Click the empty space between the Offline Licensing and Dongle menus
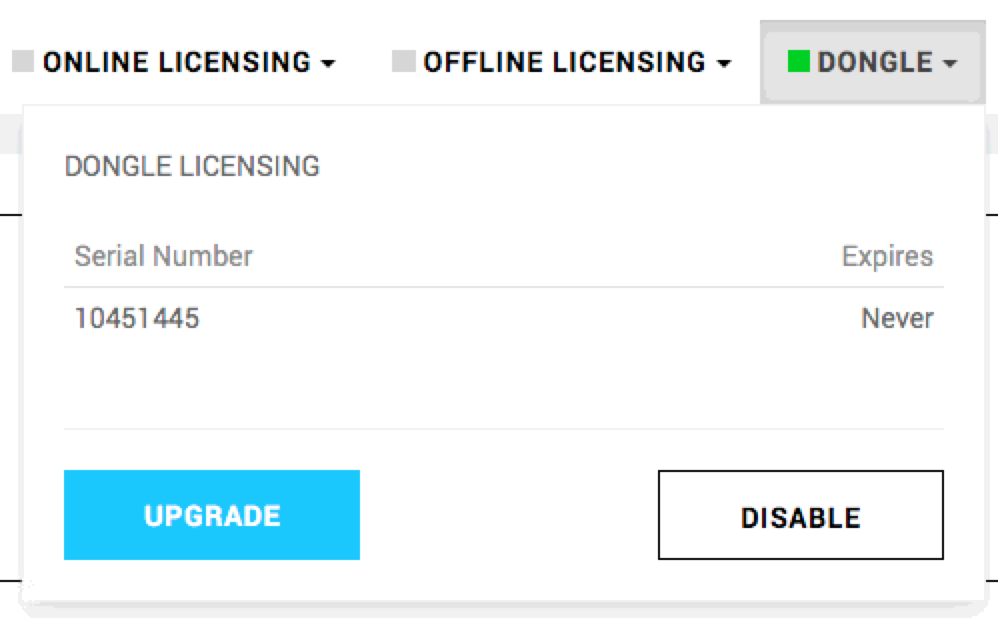 [746, 62]
